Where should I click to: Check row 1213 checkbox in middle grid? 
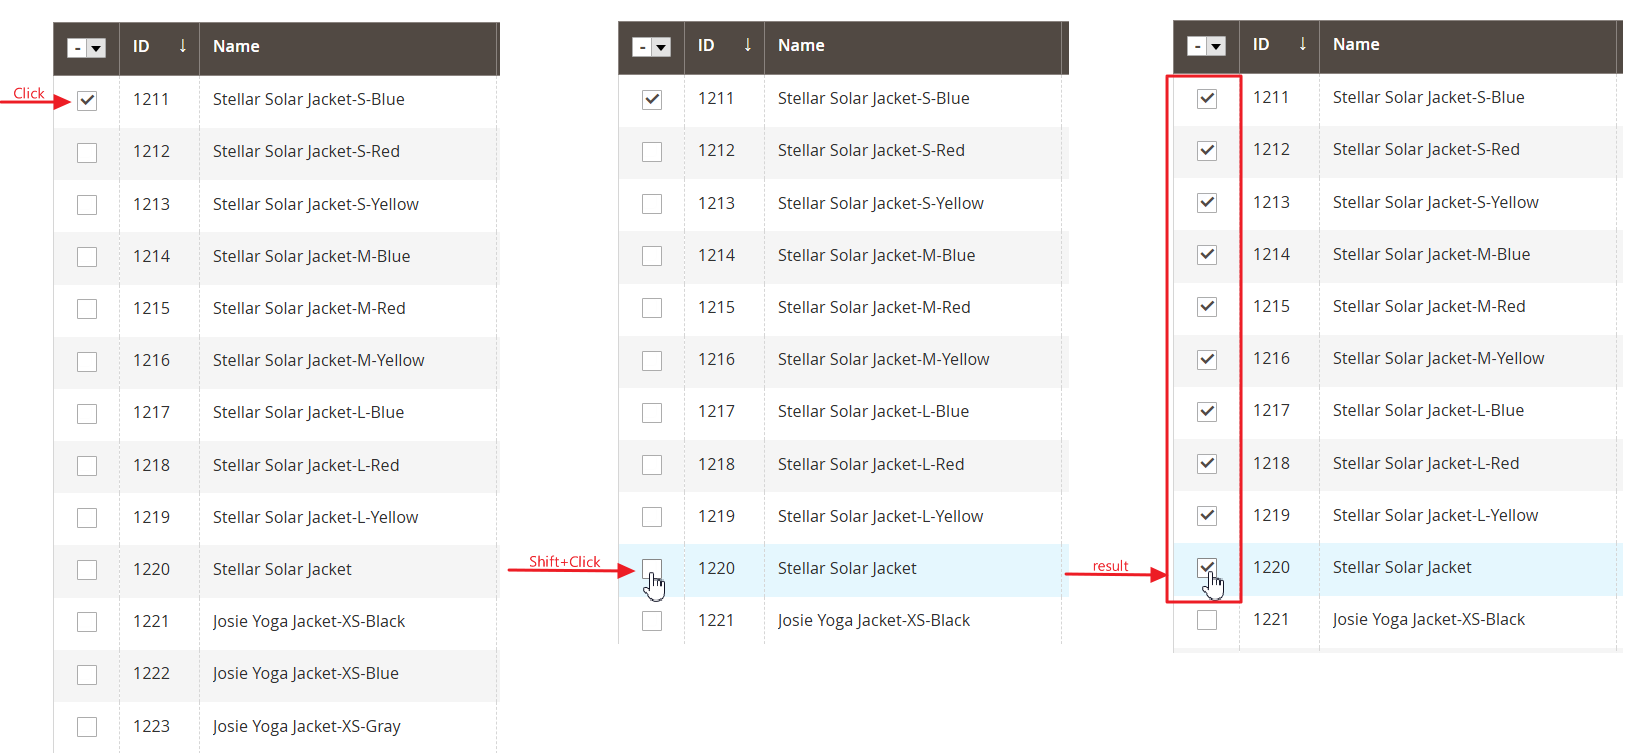point(652,203)
